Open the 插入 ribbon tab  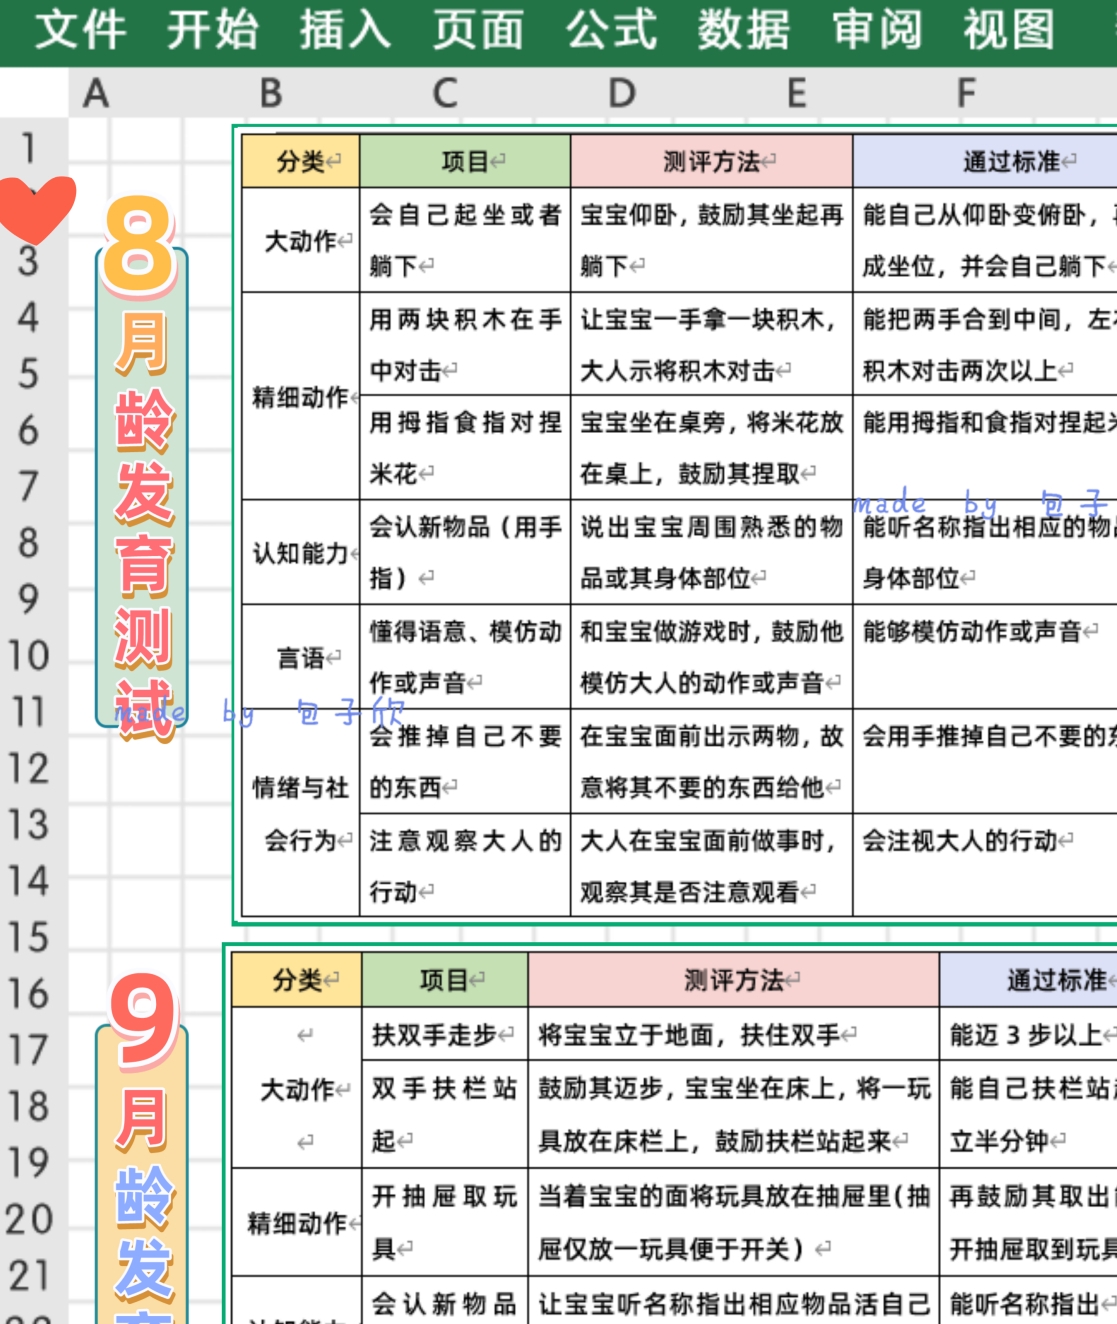[345, 29]
